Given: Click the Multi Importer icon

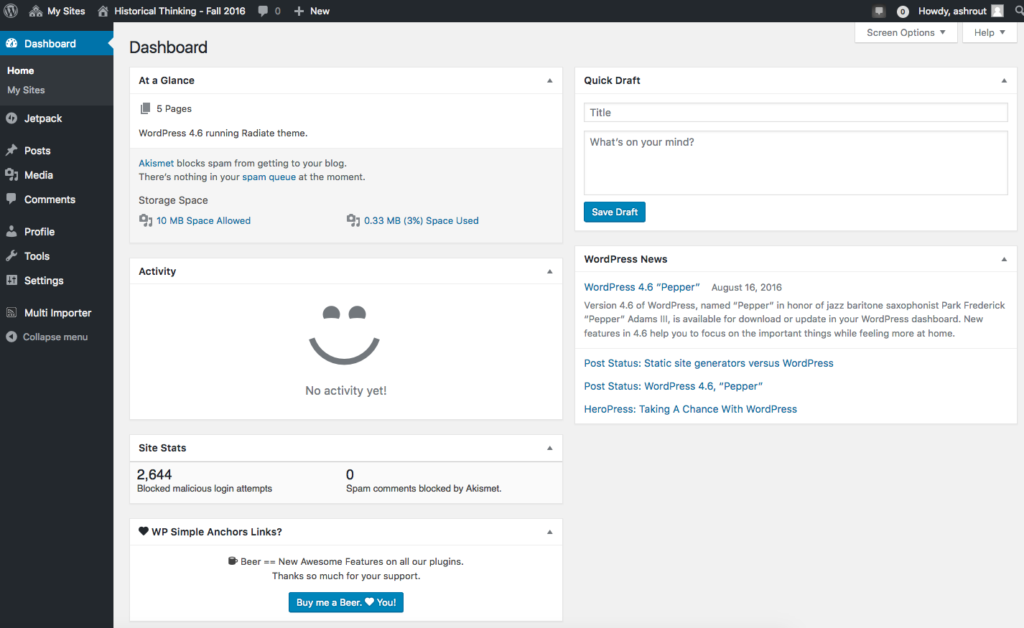Looking at the screenshot, I should (12, 312).
